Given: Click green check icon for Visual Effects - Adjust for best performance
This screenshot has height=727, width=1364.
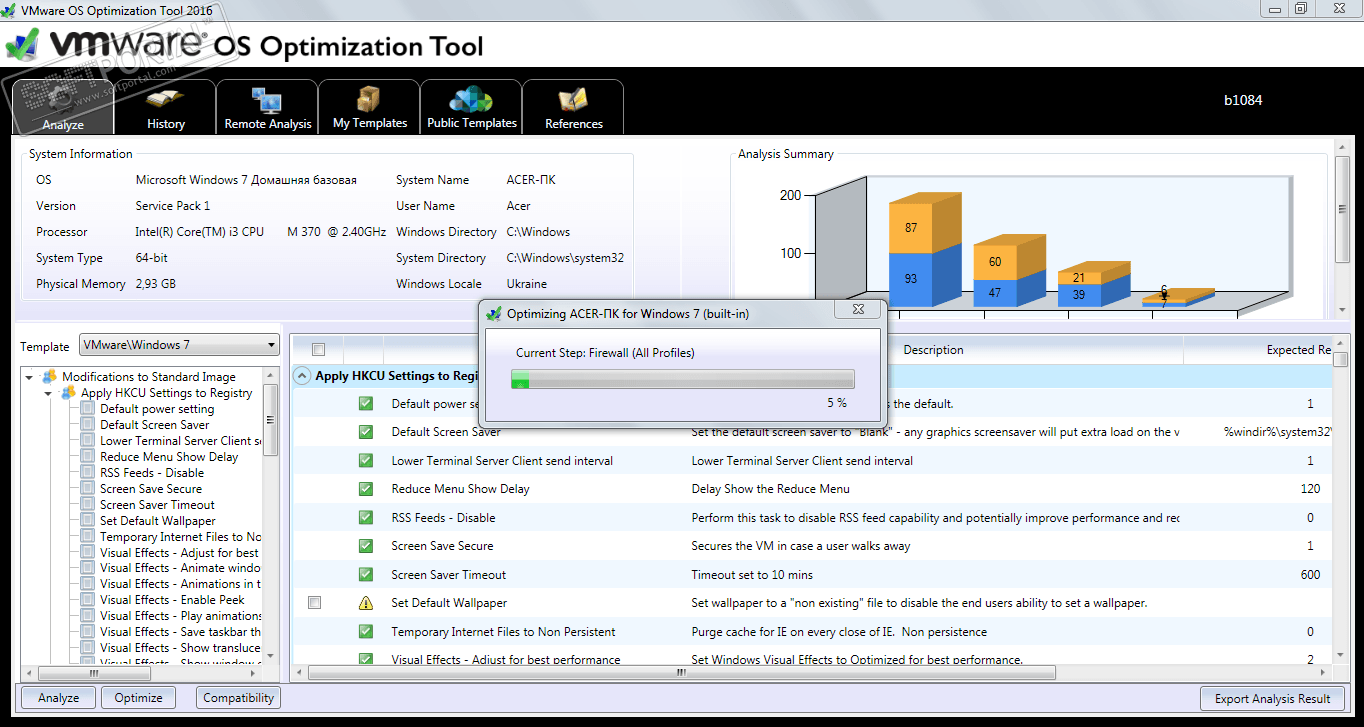Looking at the screenshot, I should click(366, 659).
